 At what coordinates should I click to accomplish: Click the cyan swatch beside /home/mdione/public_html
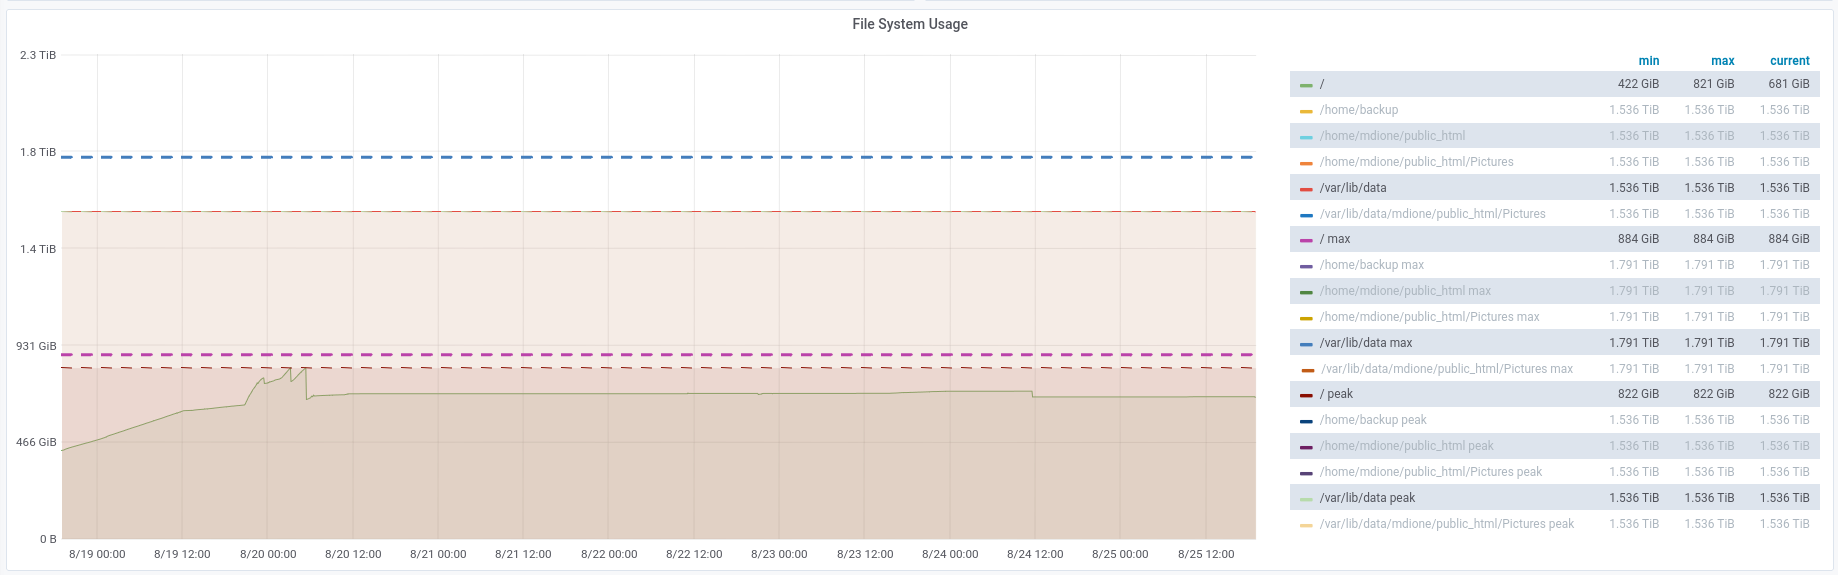(x=1306, y=137)
